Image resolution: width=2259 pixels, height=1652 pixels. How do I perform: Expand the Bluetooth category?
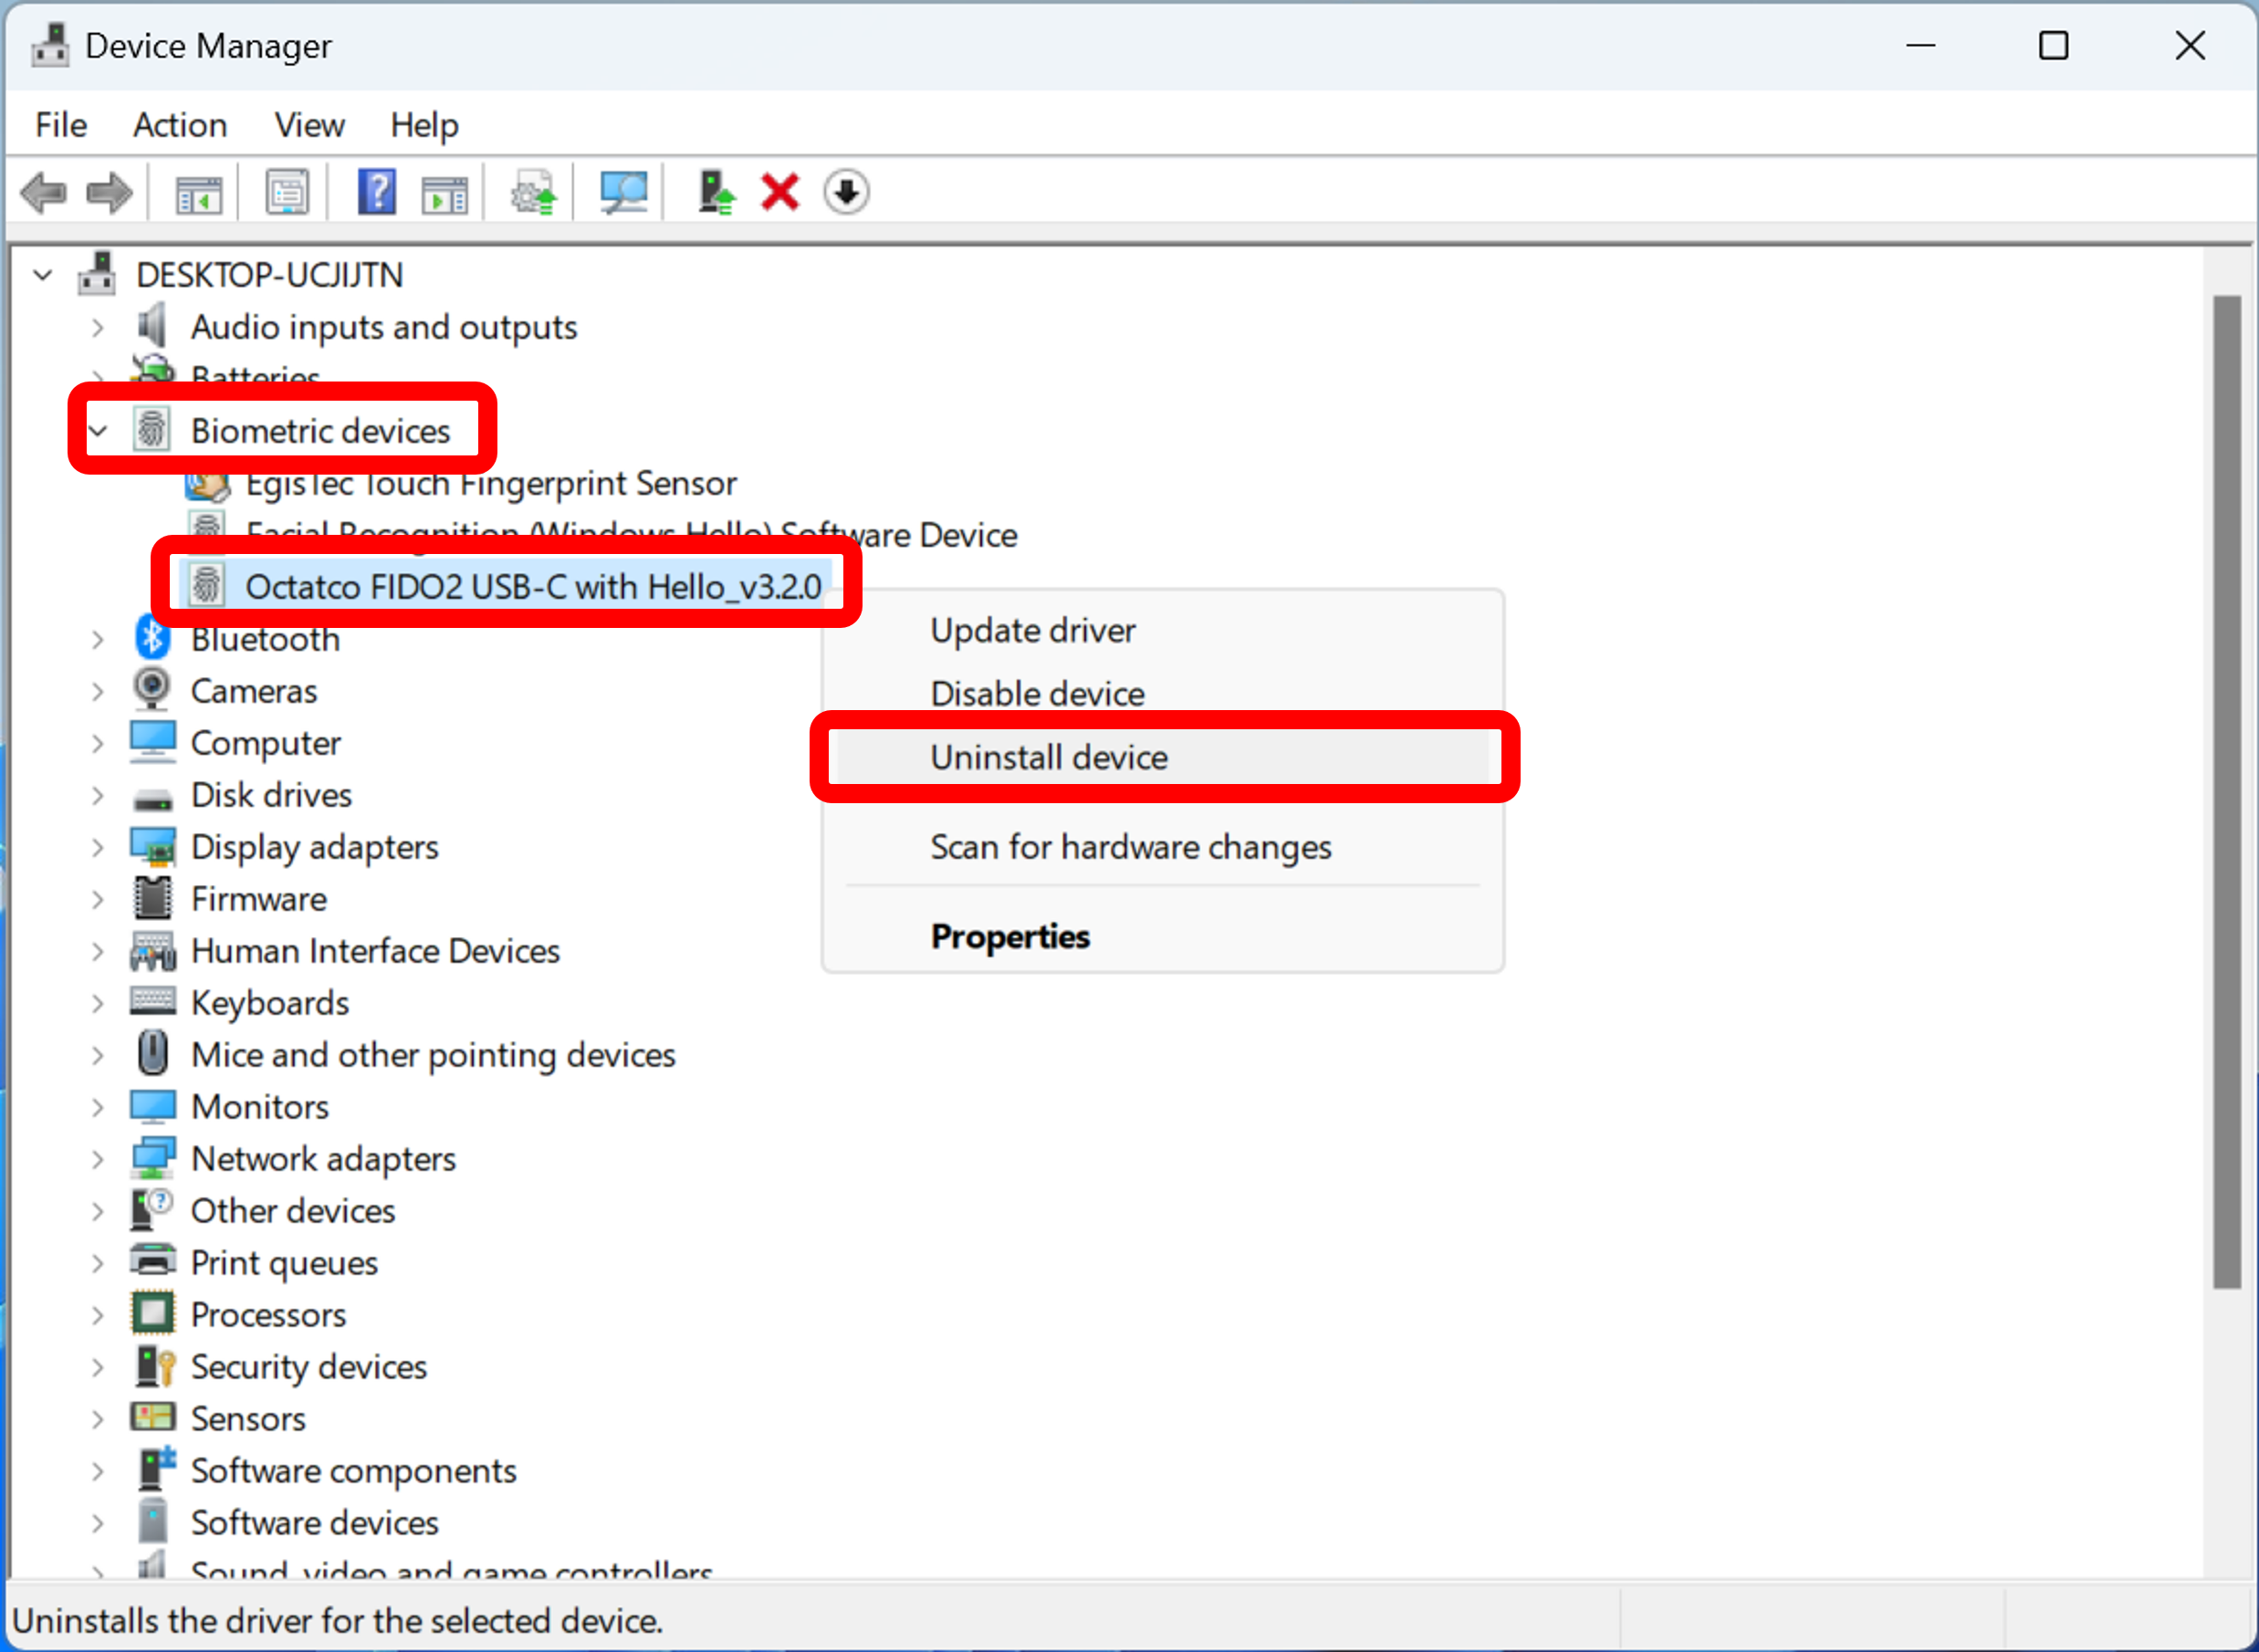tap(98, 639)
